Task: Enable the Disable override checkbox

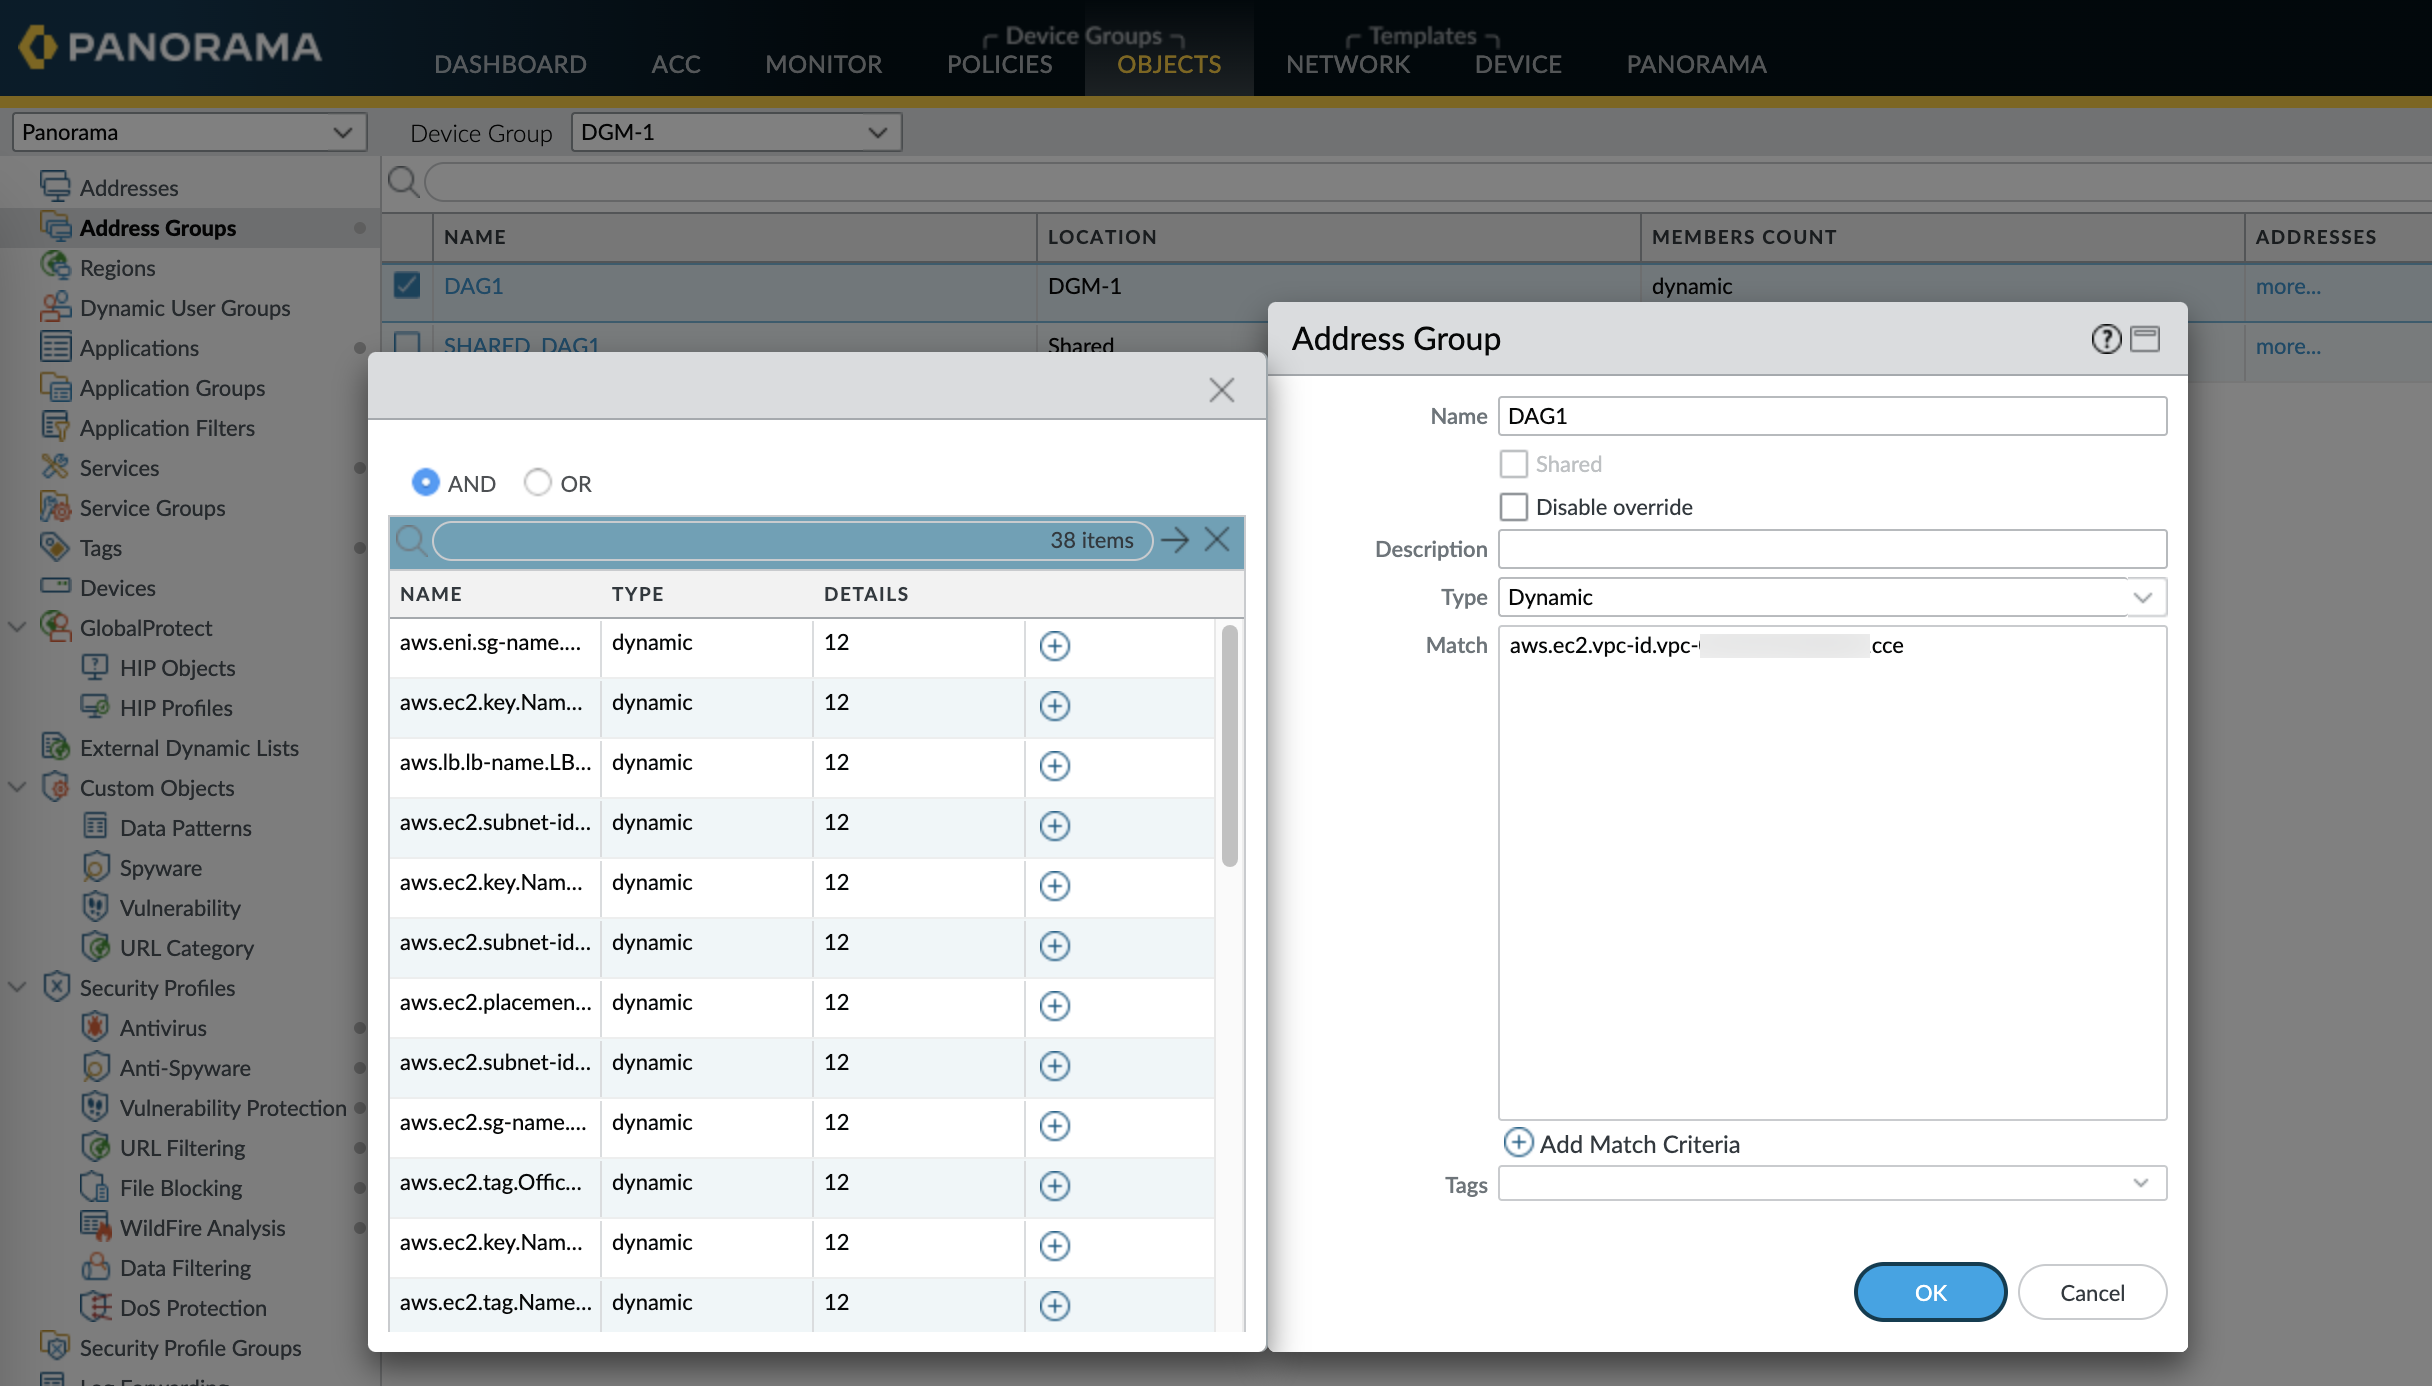Action: click(1514, 507)
